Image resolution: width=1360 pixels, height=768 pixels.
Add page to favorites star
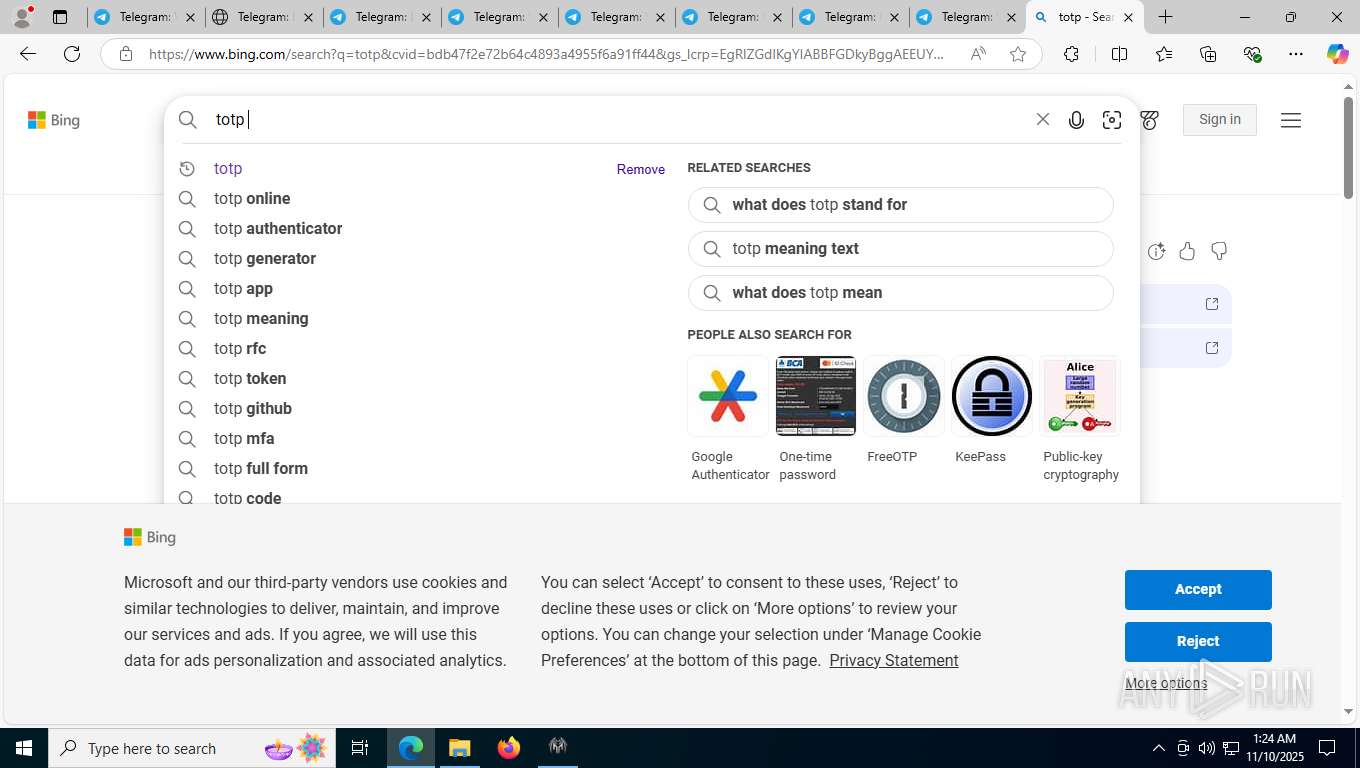1018,54
